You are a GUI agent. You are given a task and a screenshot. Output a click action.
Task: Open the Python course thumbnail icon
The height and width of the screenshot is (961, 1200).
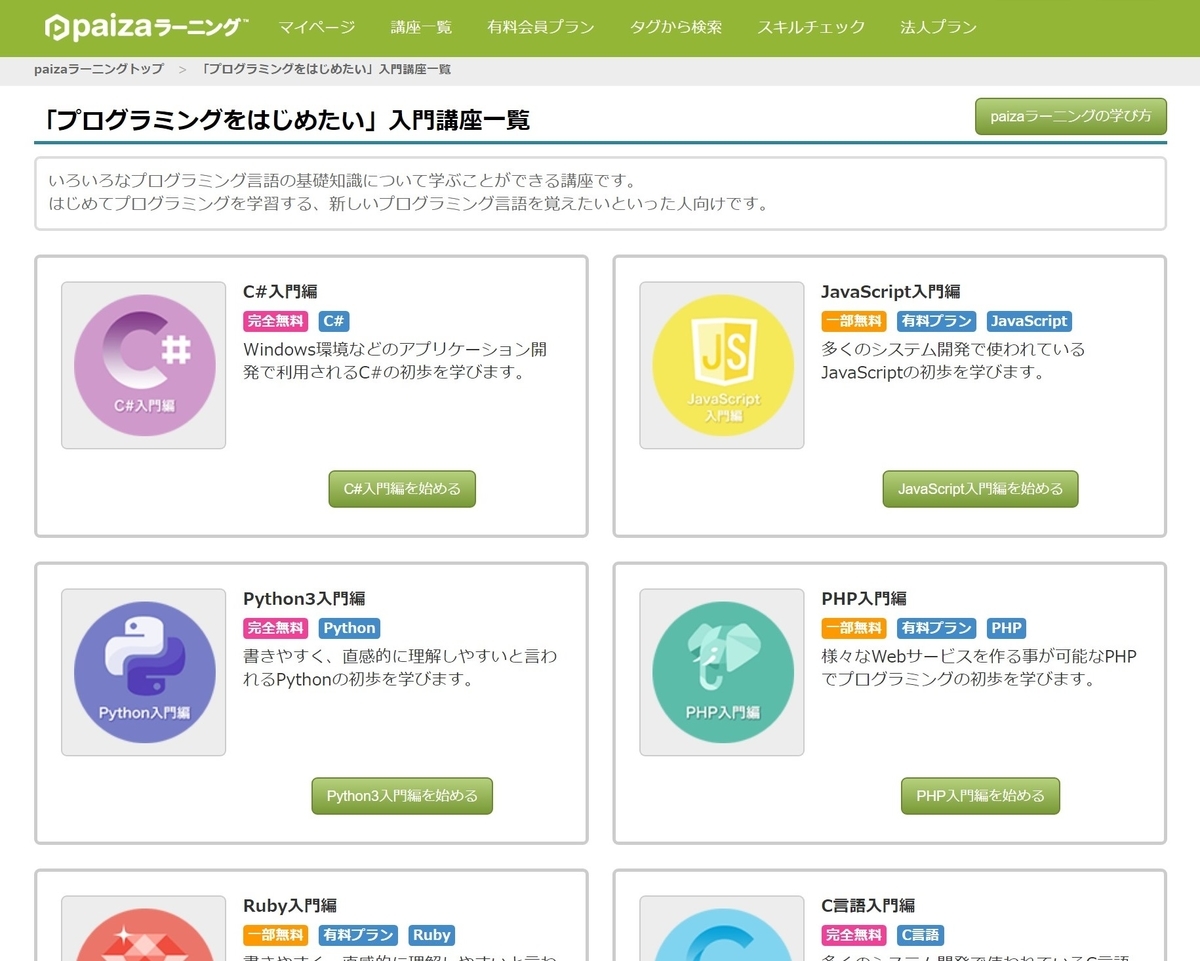pos(144,672)
